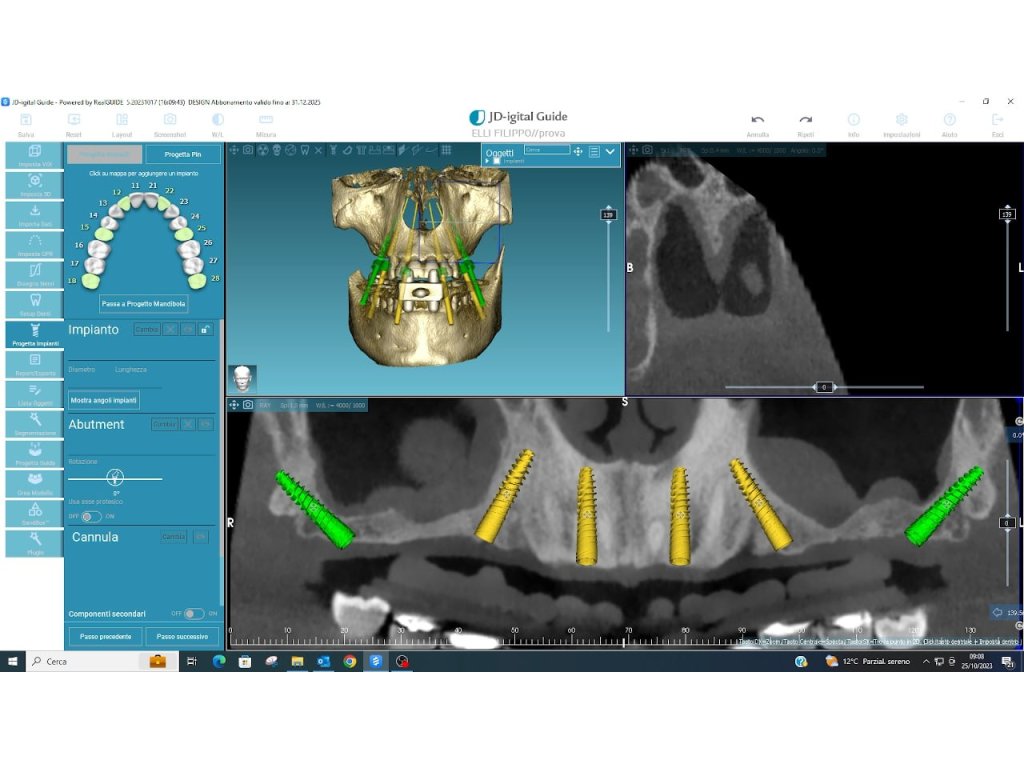Open the Setup Denti step

[35, 305]
